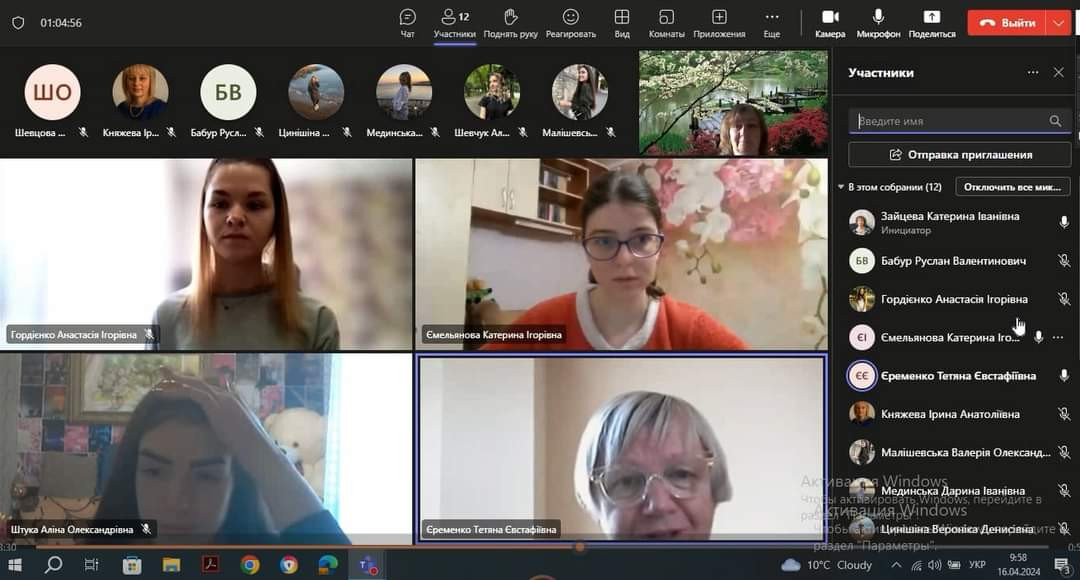Open File Explorer from taskbar
This screenshot has width=1080, height=580.
click(x=171, y=565)
